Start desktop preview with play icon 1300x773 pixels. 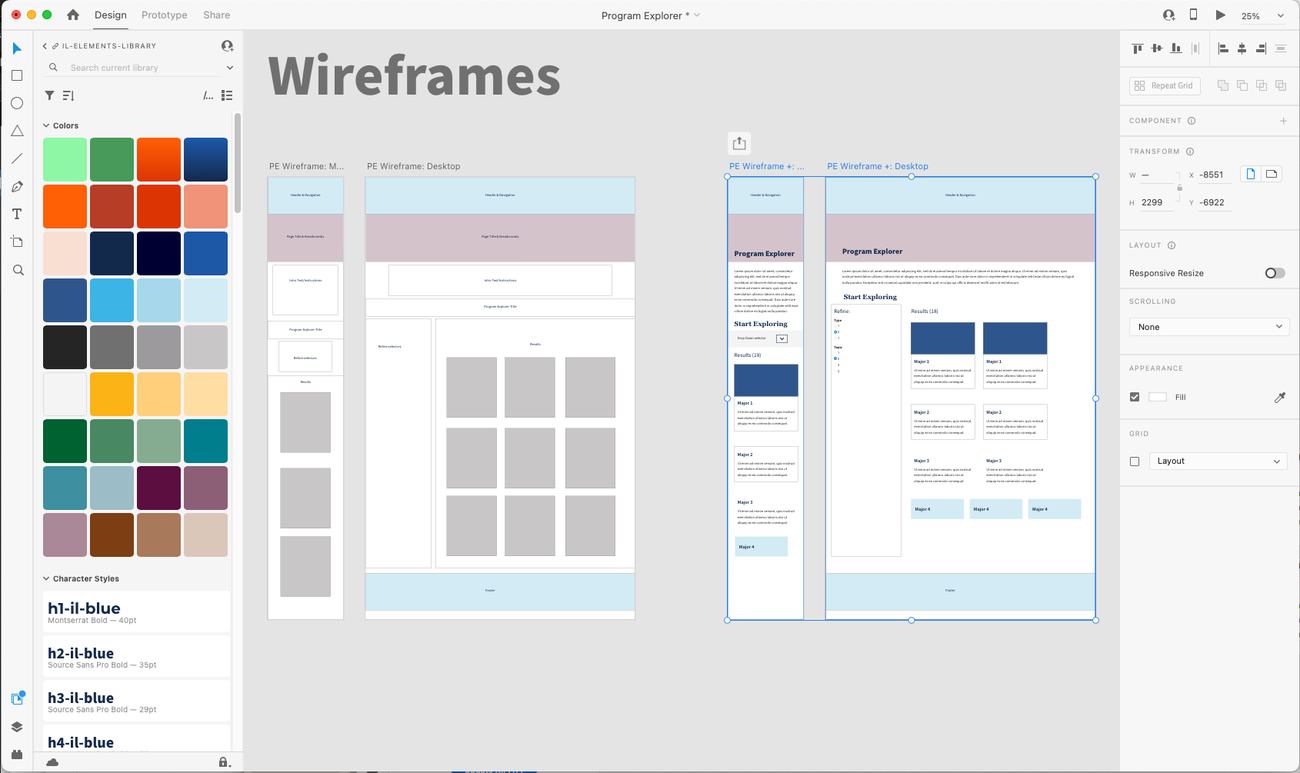pyautogui.click(x=1220, y=15)
